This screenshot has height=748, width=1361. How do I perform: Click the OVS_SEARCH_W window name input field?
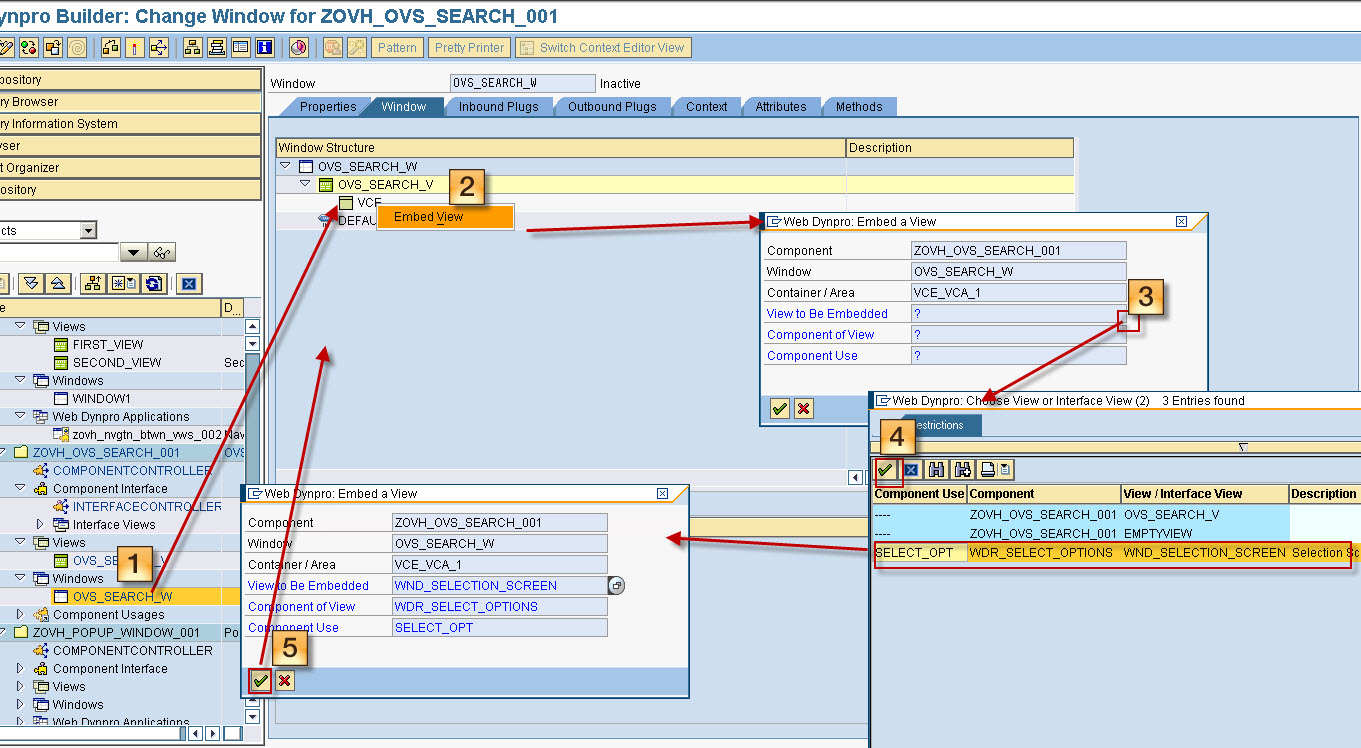[x=520, y=83]
